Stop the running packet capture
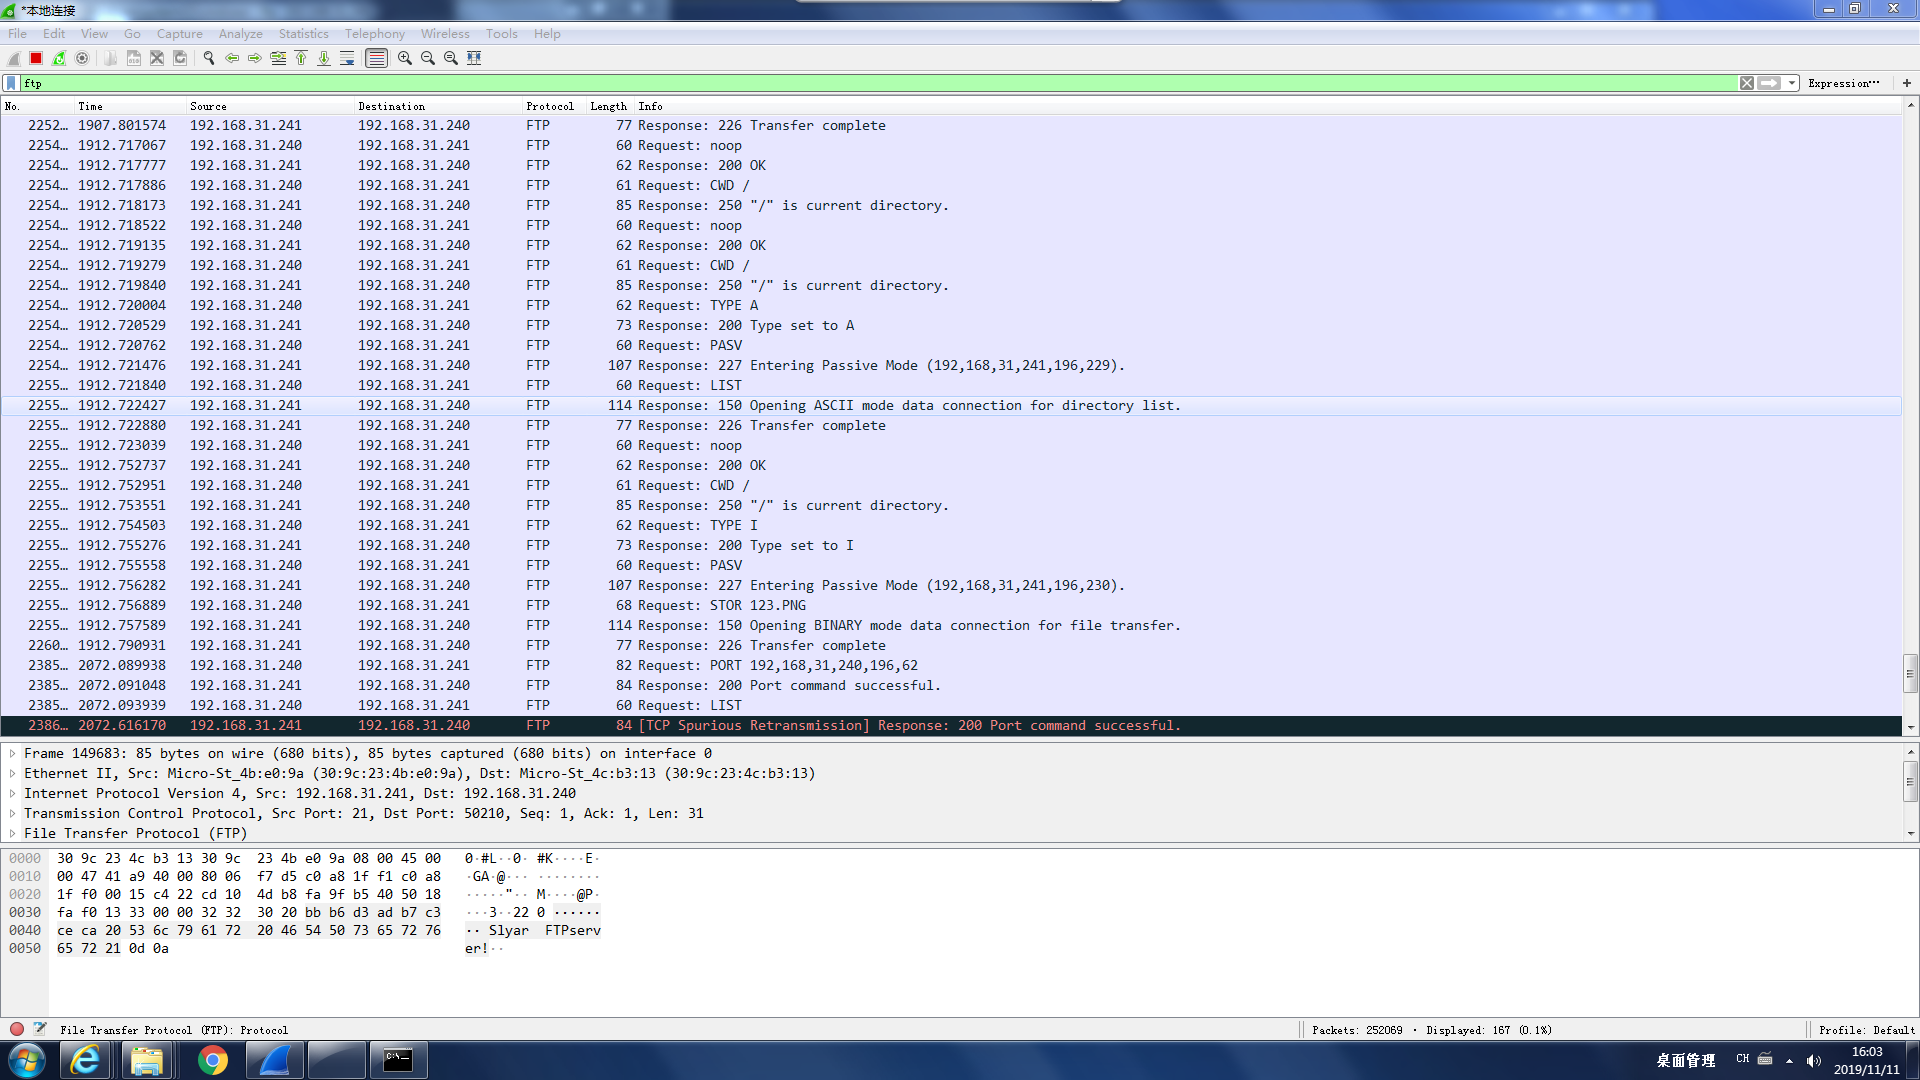1920x1080 pixels. pos(36,58)
